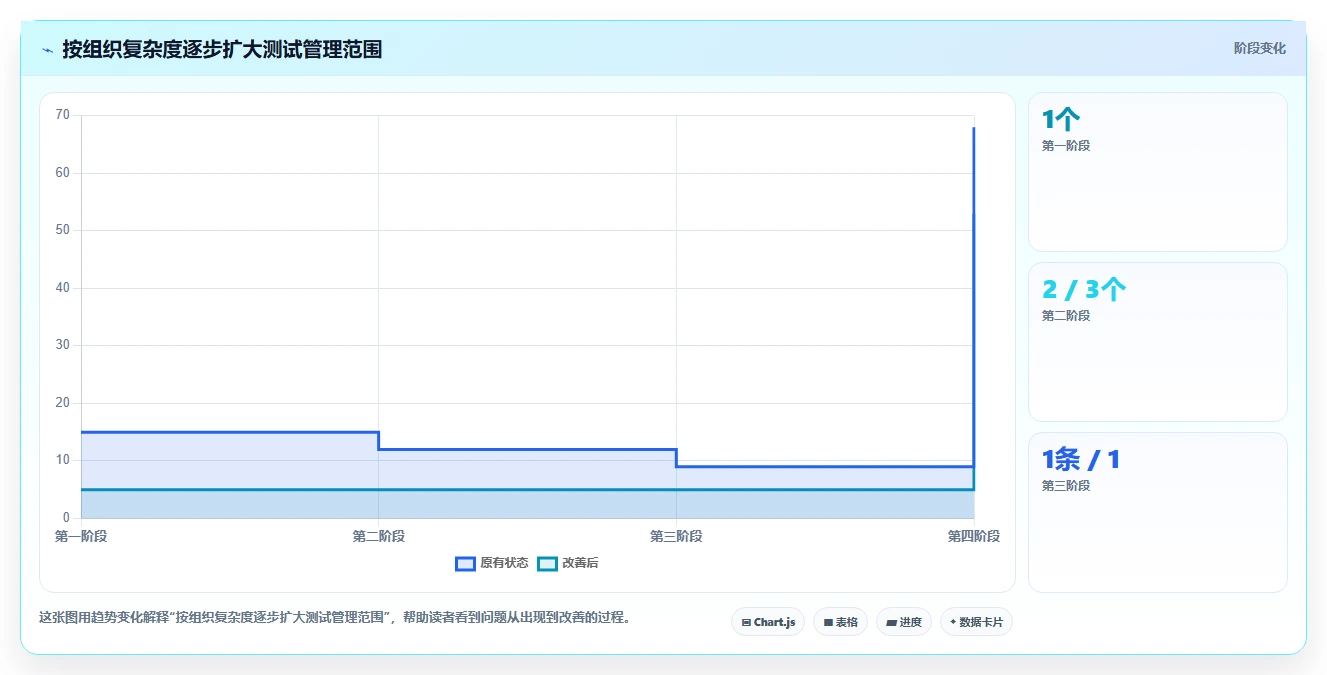This screenshot has height=675, width=1327.
Task: Click the 改善后 legend label
Action: point(580,564)
